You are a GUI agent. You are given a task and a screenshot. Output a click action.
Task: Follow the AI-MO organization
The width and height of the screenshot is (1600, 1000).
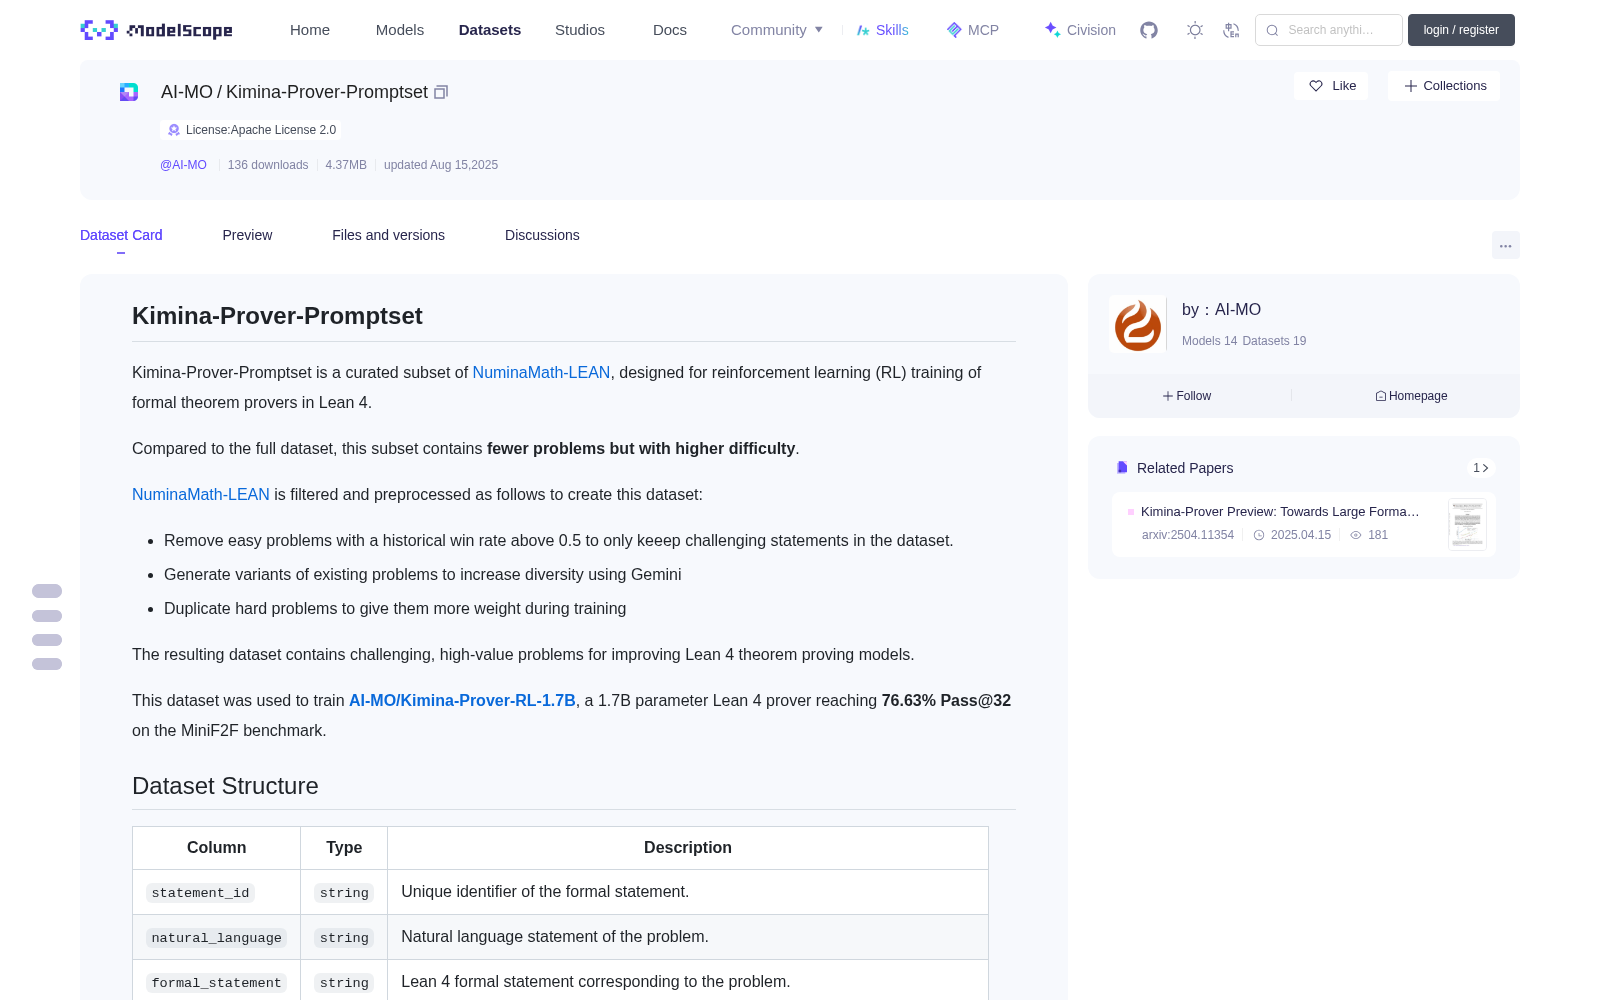pos(1187,396)
